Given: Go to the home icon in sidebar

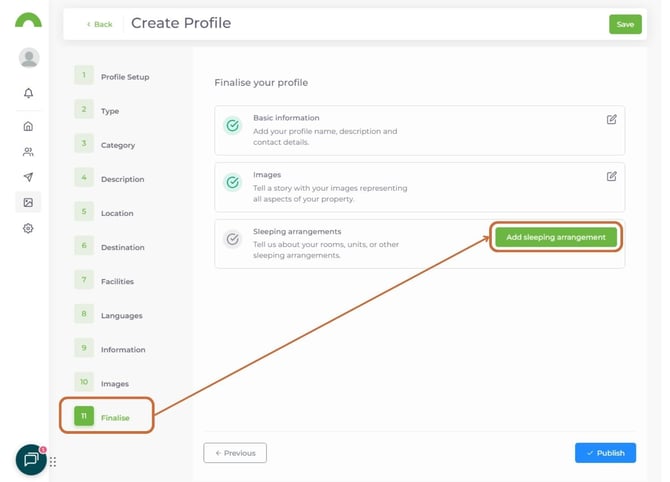Looking at the screenshot, I should [x=28, y=126].
